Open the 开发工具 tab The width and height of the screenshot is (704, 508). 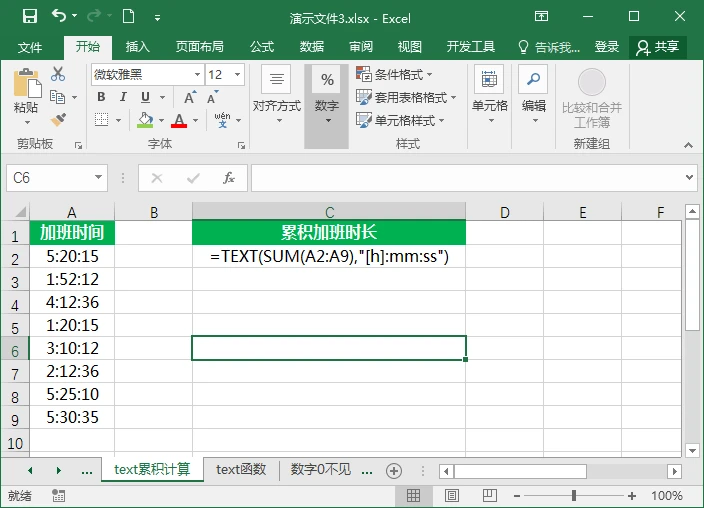471,47
